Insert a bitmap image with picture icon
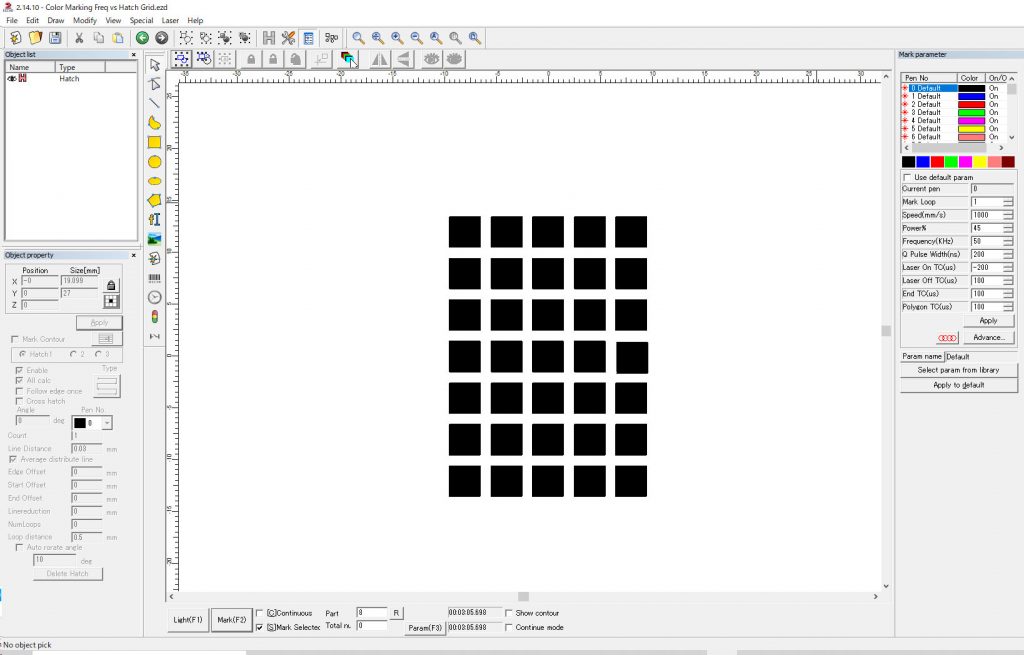This screenshot has width=1024, height=655. pos(155,239)
